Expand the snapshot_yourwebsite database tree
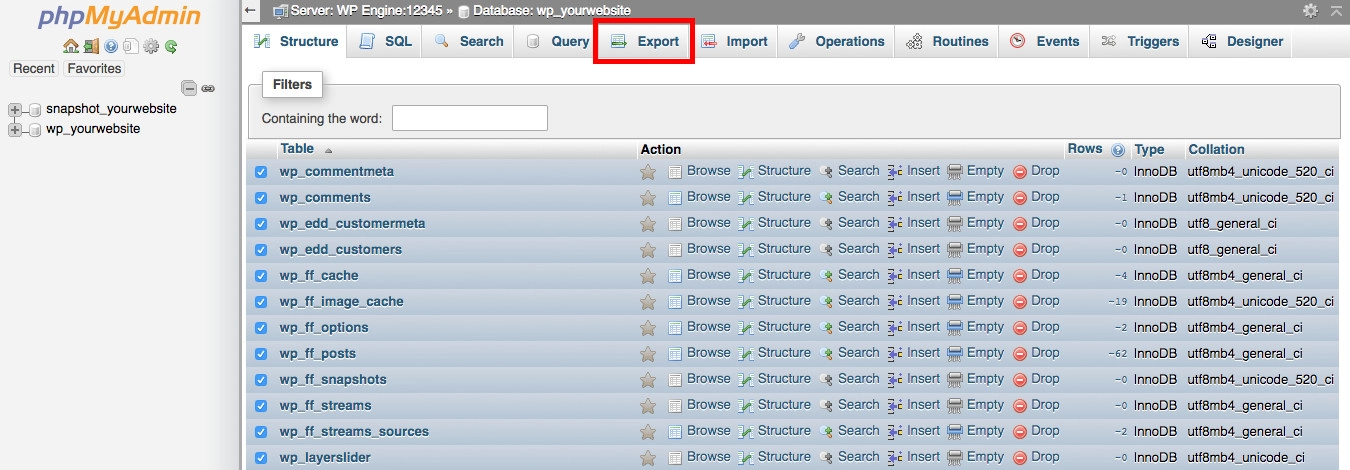This screenshot has height=470, width=1350. point(15,109)
